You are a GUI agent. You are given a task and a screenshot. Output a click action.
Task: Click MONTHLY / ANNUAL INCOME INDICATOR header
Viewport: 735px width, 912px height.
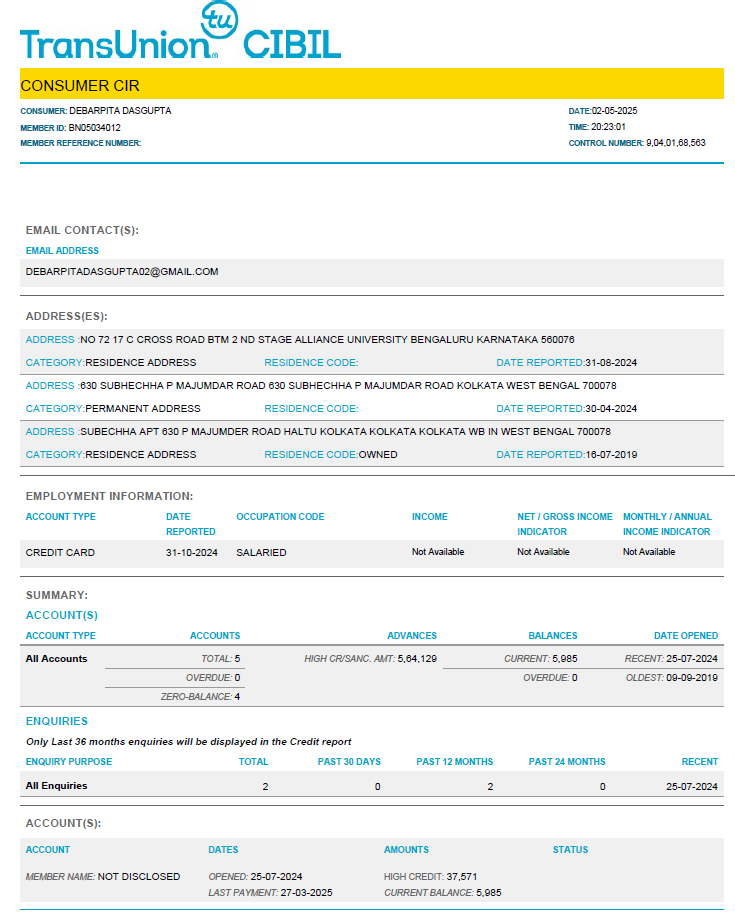[x=667, y=524]
